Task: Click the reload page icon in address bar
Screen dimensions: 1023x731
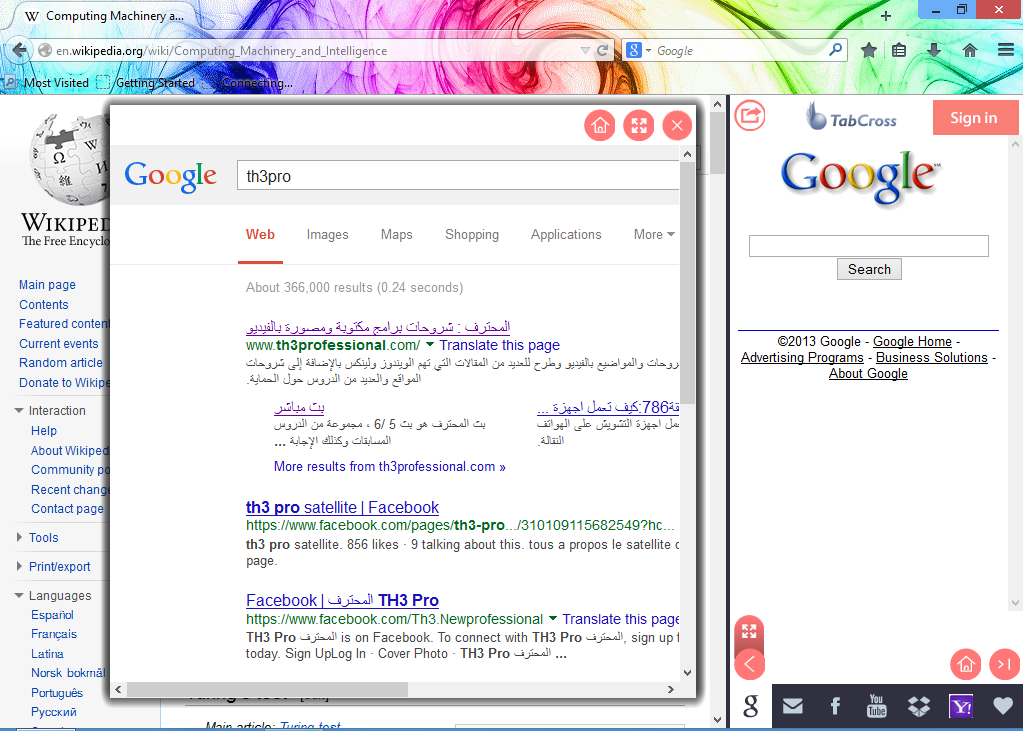Action: pos(603,50)
